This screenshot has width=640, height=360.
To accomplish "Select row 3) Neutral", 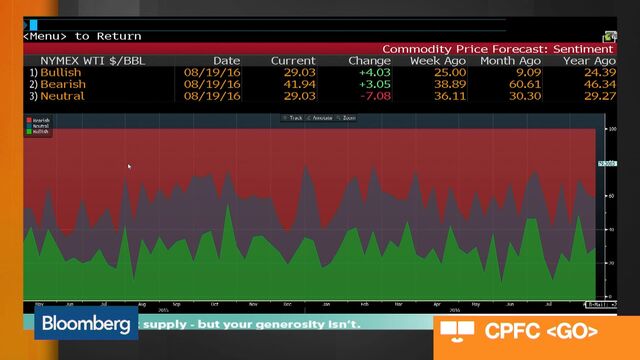I will point(320,96).
